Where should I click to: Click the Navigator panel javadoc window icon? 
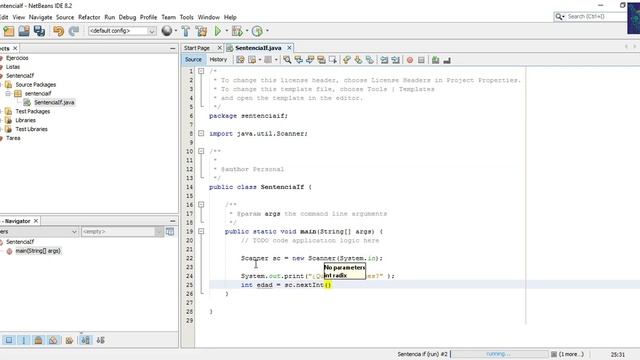170,232
